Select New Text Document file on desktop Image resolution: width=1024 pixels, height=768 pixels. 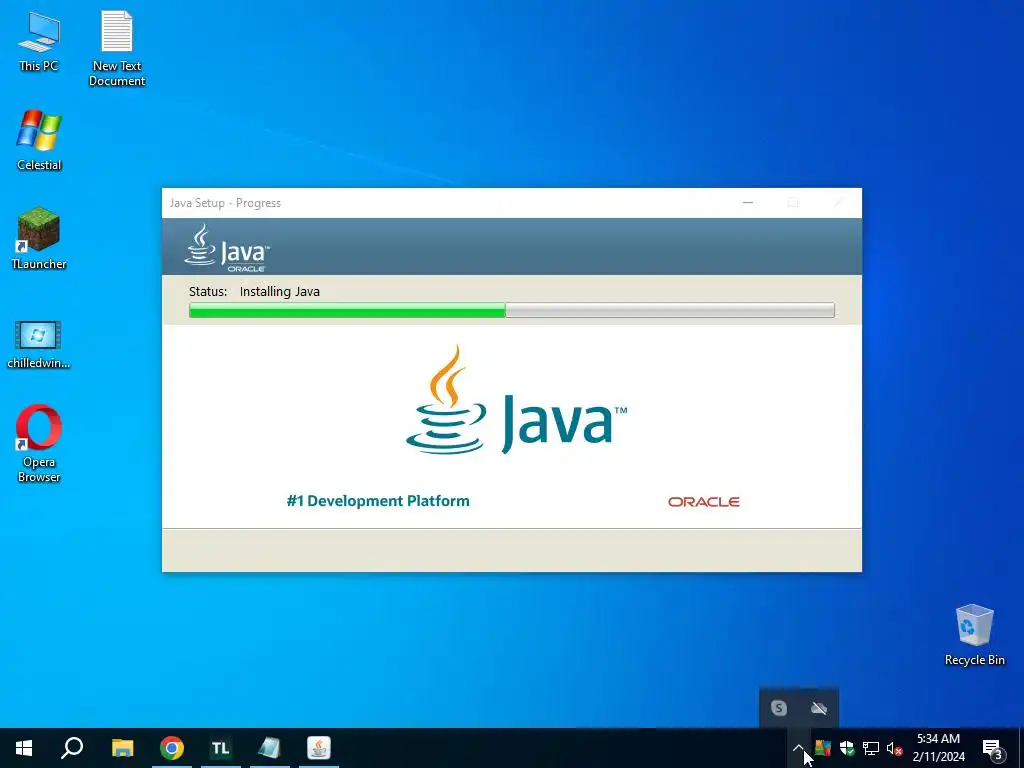click(x=117, y=48)
